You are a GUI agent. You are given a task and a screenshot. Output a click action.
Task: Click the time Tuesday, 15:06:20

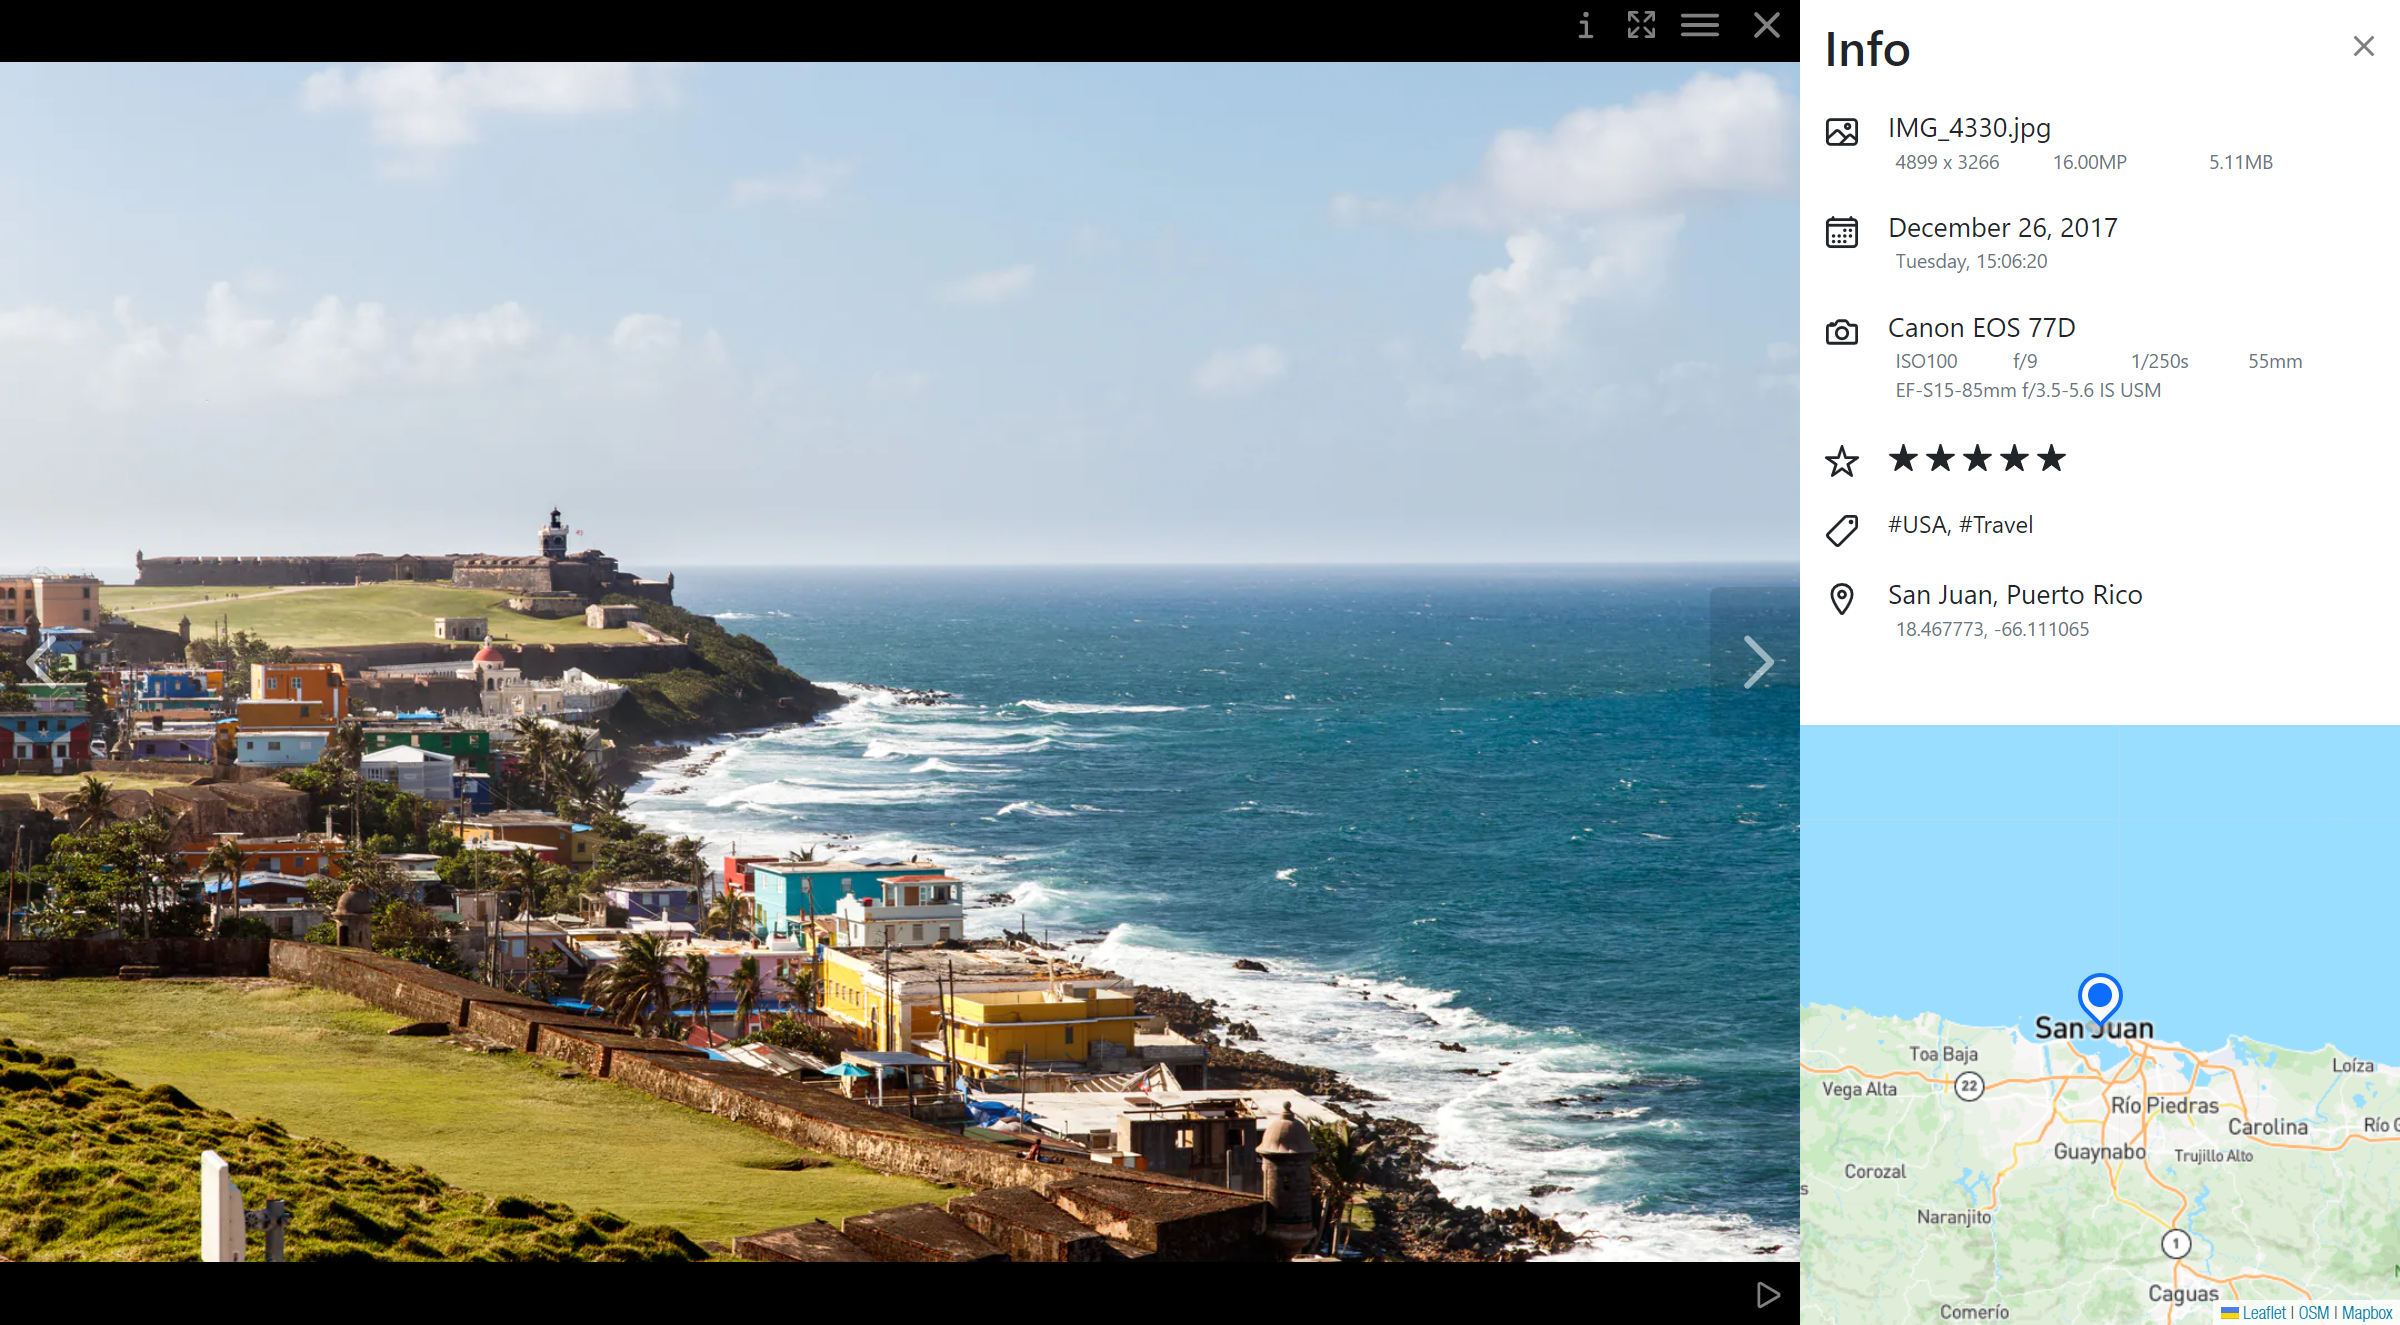coord(1971,261)
